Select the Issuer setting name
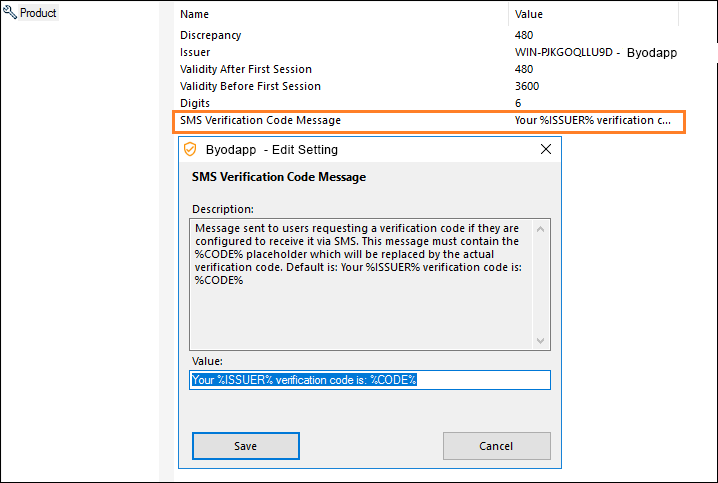This screenshot has width=718, height=483. [x=195, y=52]
